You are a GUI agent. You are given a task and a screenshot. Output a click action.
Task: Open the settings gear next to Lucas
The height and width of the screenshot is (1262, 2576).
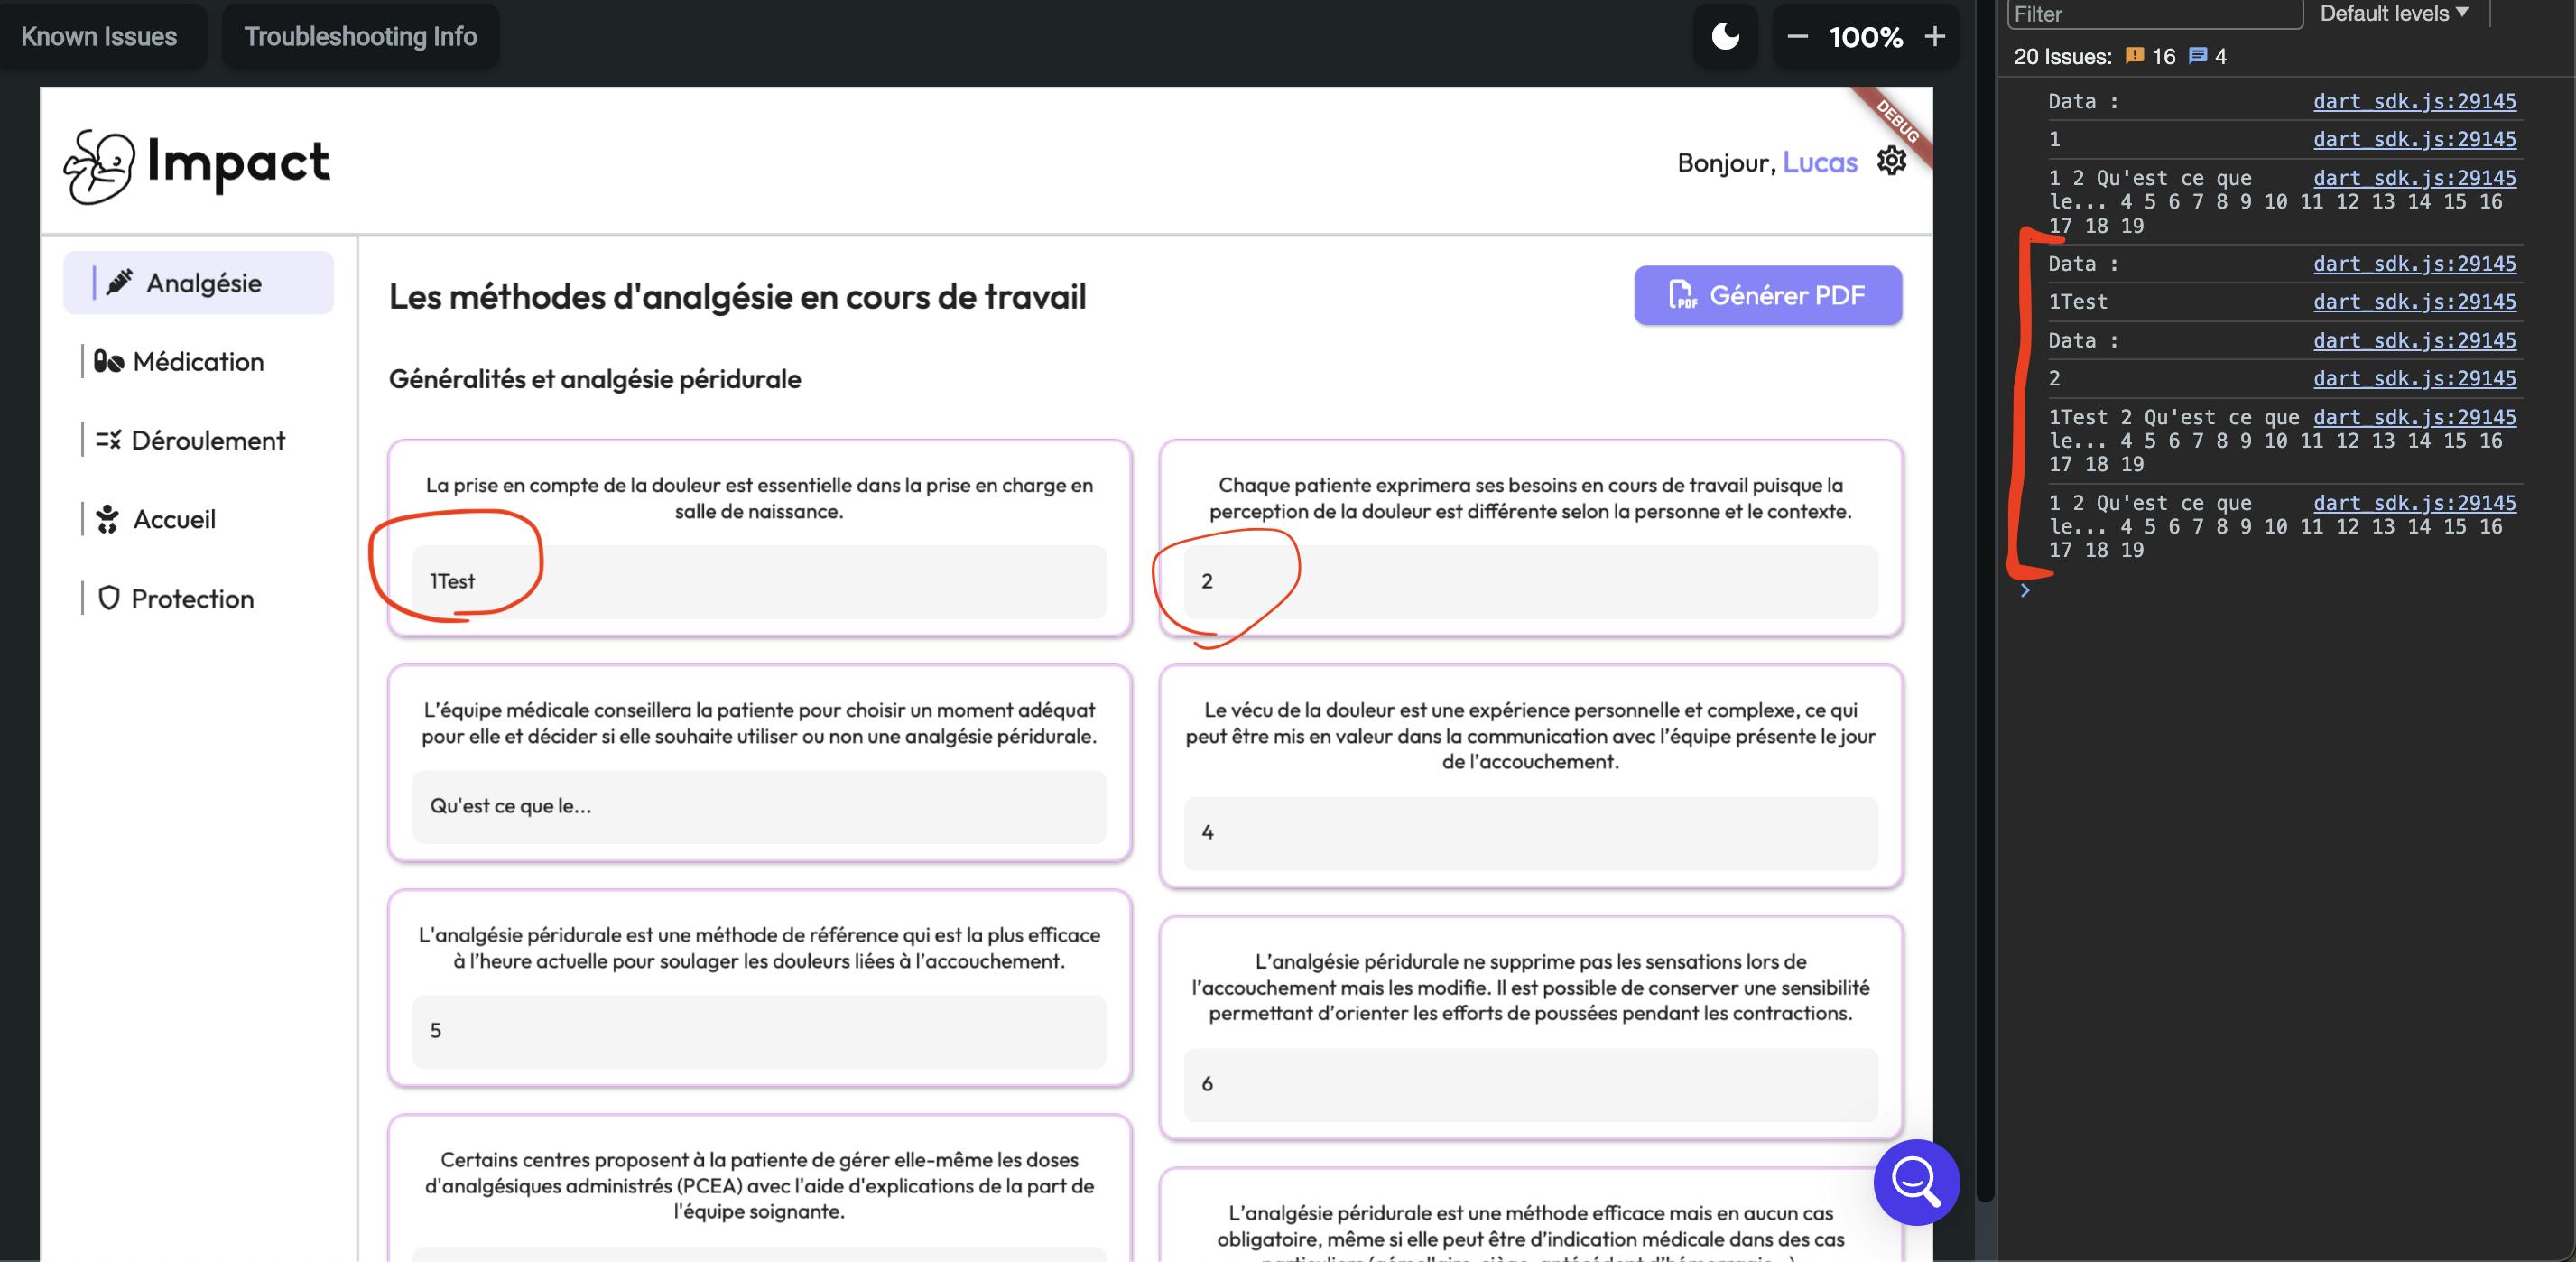1891,161
